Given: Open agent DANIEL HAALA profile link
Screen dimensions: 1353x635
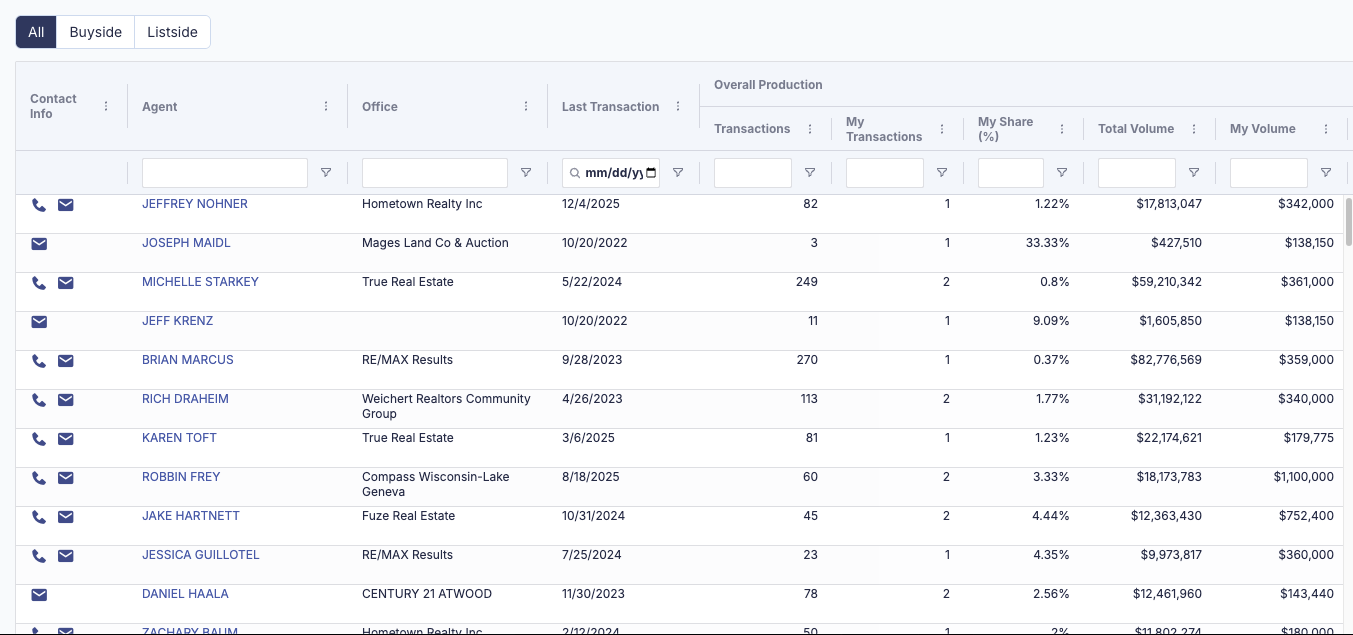Looking at the screenshot, I should click(185, 594).
